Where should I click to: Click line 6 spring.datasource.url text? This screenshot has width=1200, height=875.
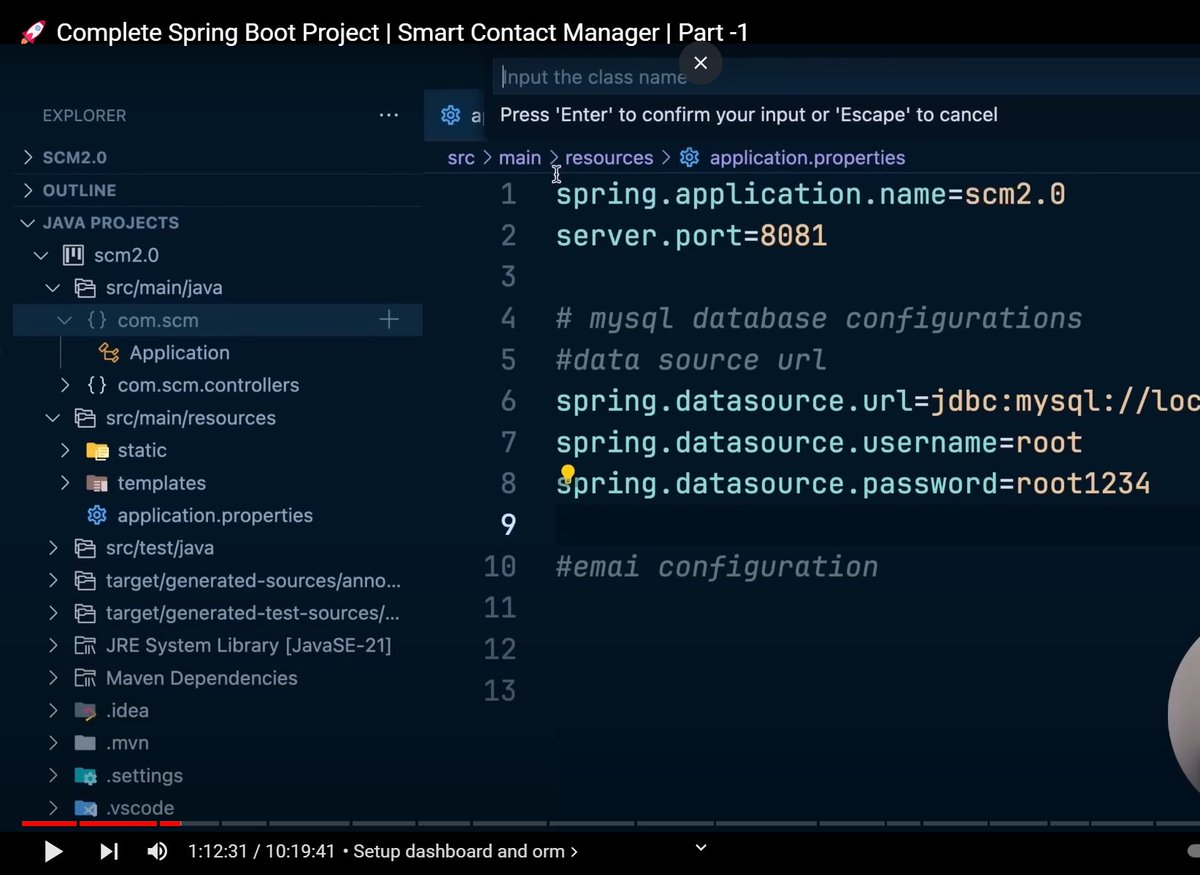click(x=878, y=402)
